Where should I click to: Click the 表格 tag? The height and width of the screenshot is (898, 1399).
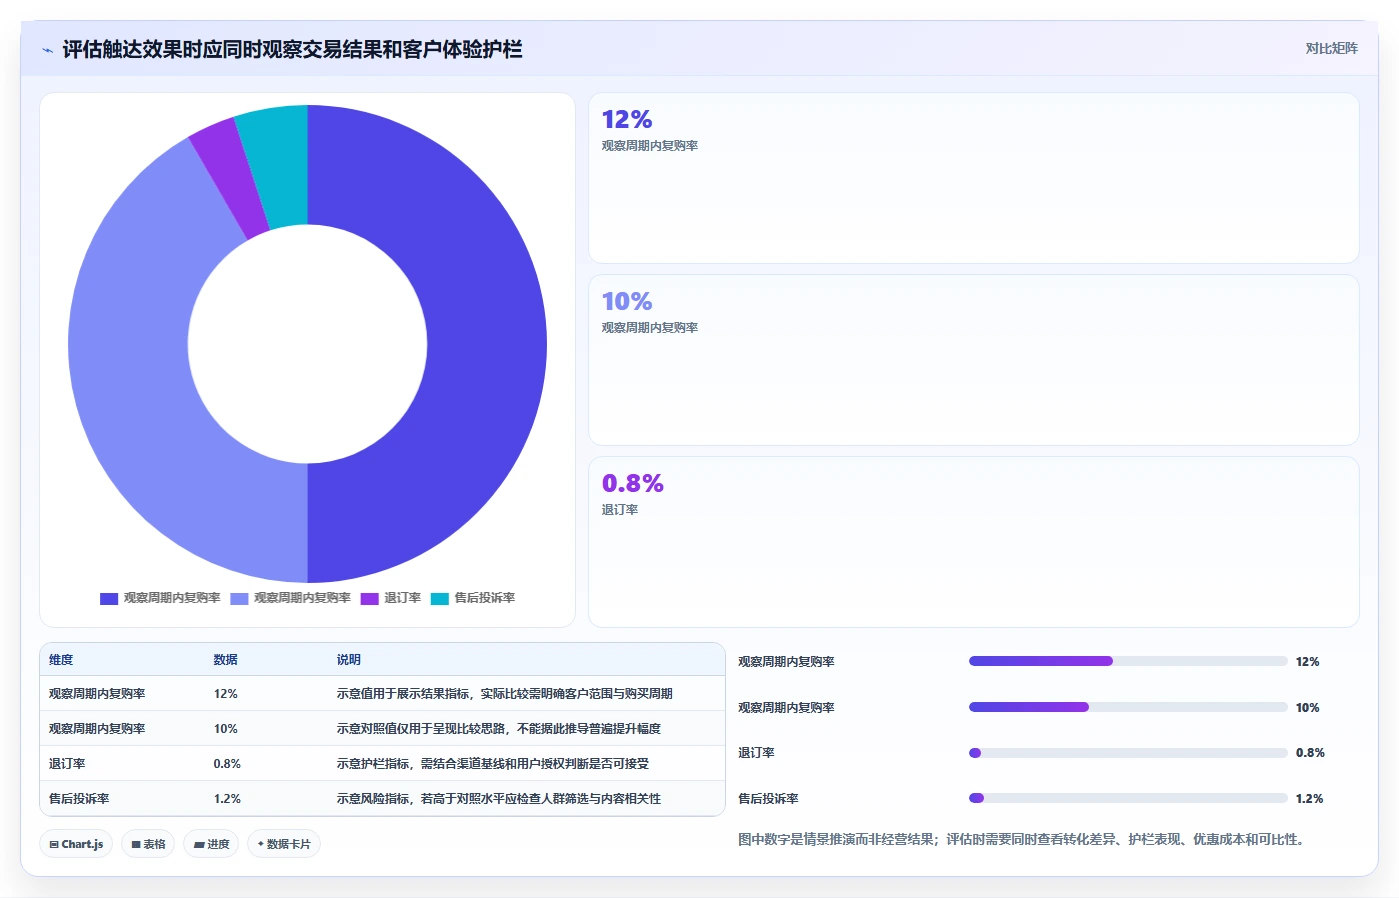pos(148,844)
